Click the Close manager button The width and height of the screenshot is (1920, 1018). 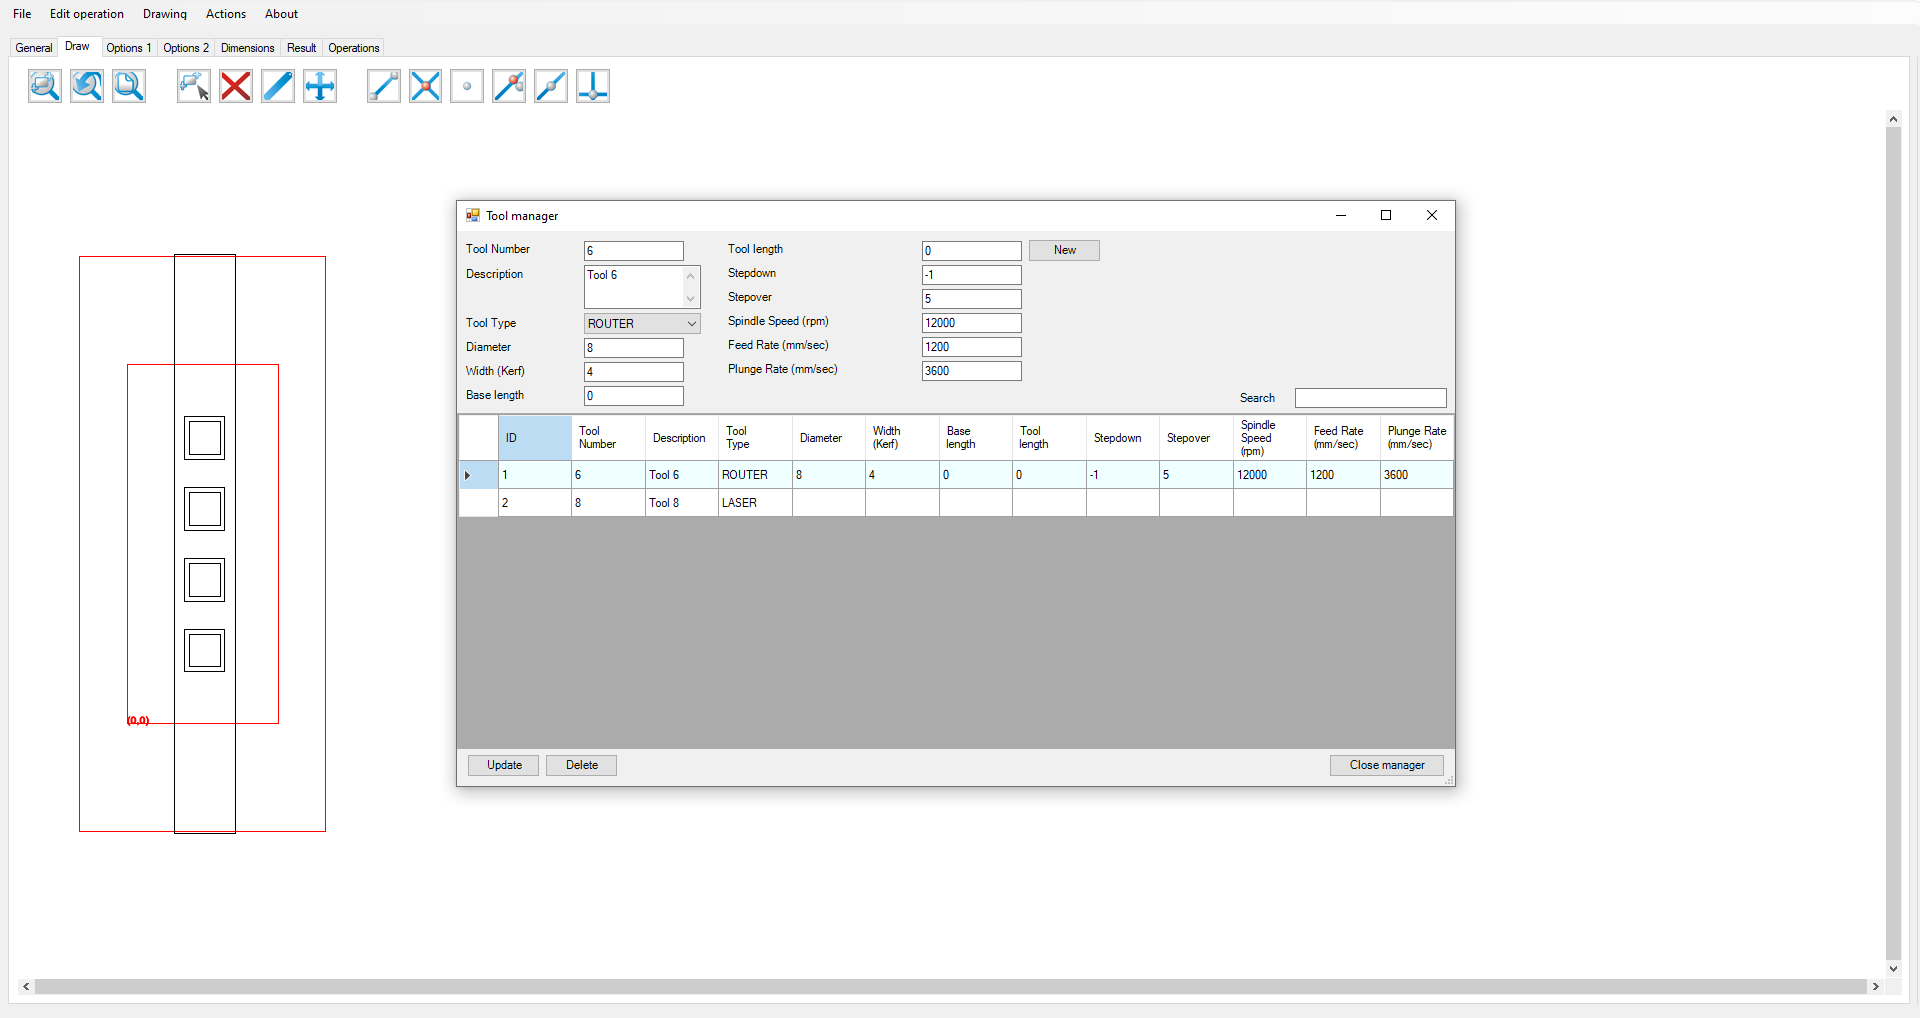1386,765
